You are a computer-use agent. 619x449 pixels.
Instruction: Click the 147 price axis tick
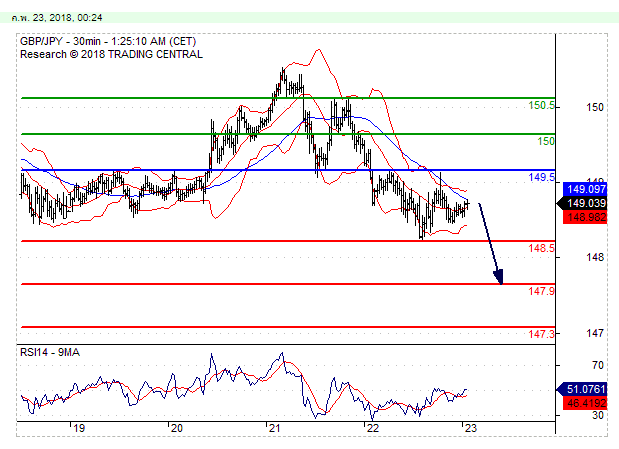coord(595,333)
